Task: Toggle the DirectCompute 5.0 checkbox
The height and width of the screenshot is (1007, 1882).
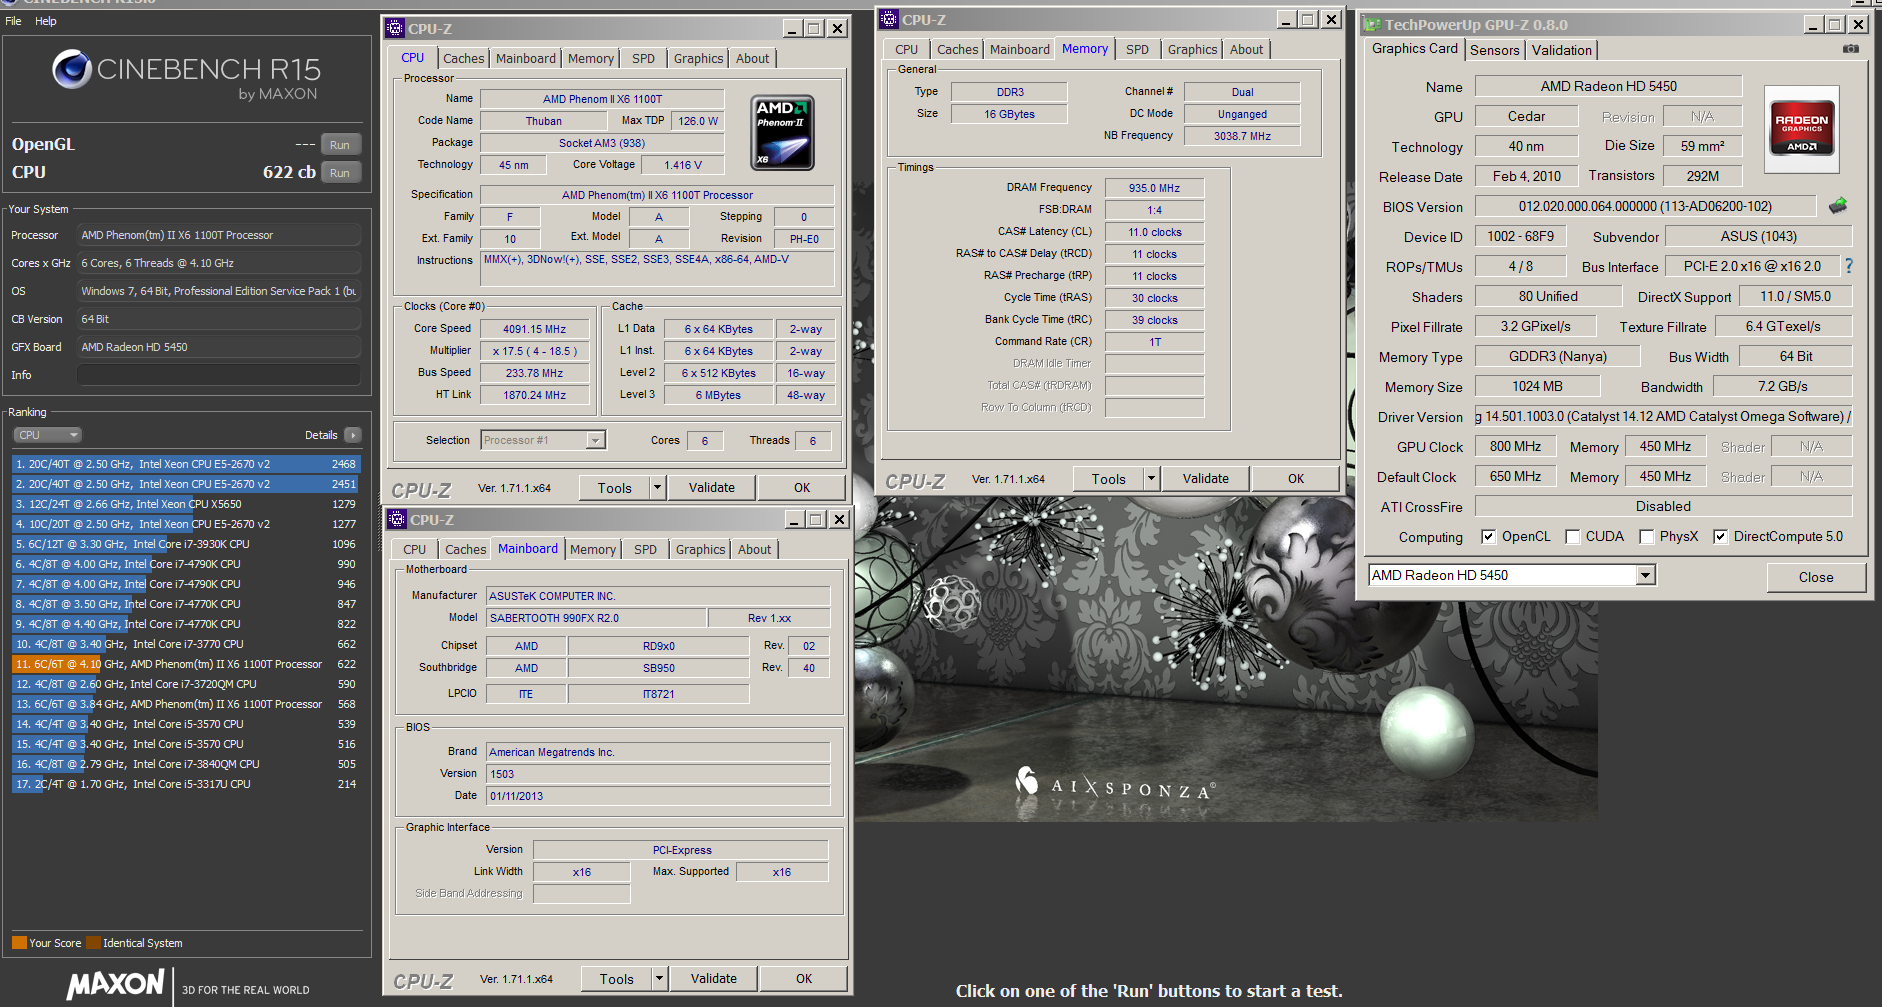Action: (x=1720, y=537)
